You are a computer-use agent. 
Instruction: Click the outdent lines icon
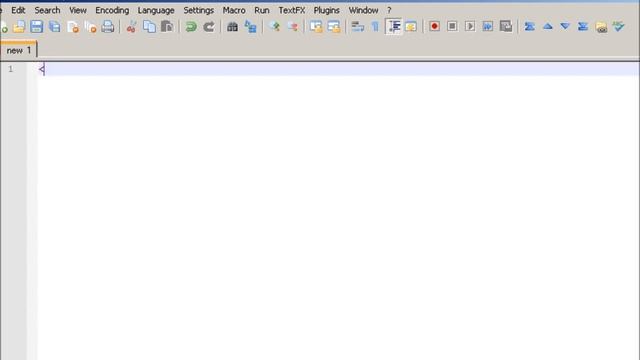click(x=529, y=27)
